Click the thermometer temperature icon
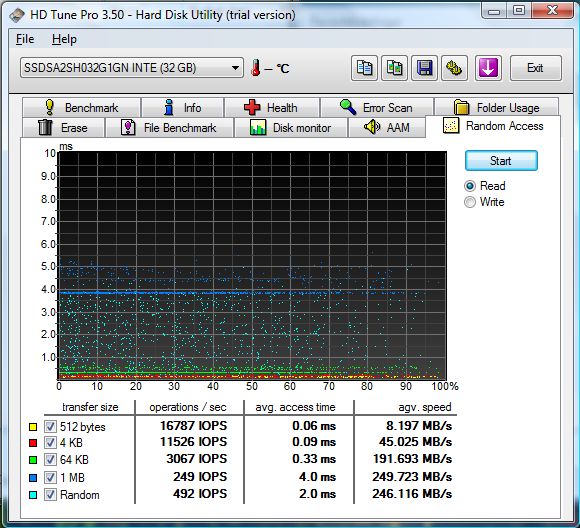Viewport: 580px width, 528px height. point(256,68)
